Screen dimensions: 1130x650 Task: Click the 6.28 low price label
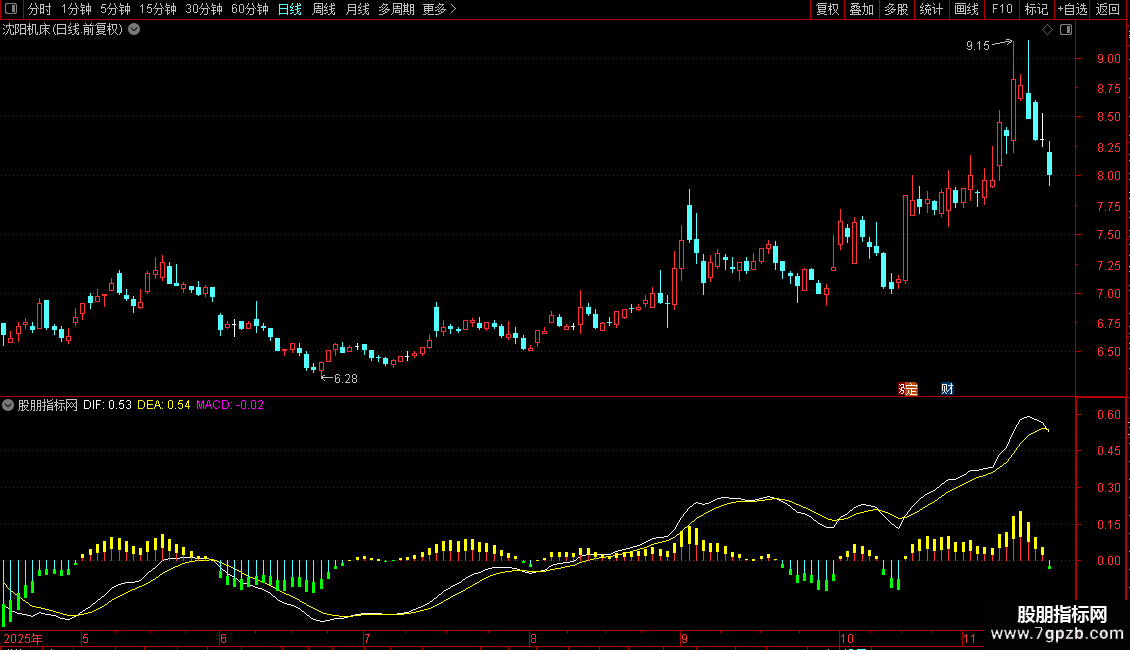click(x=346, y=379)
